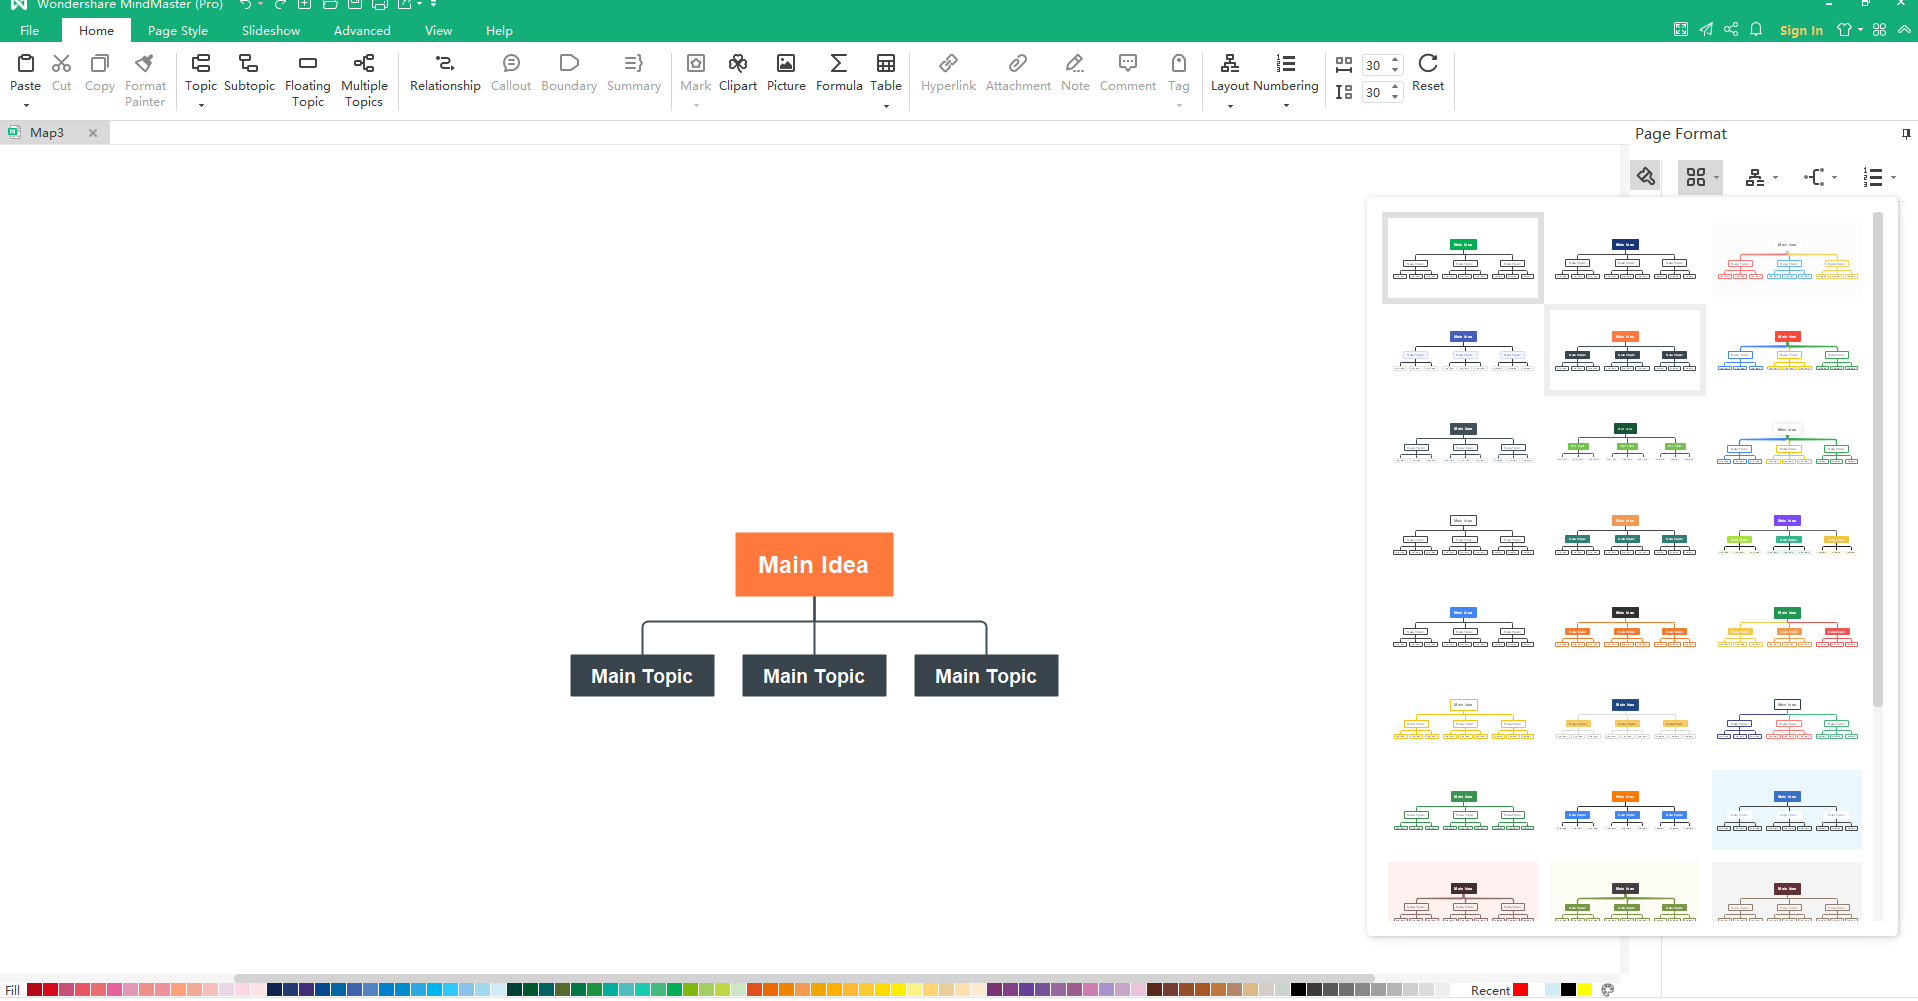The height and width of the screenshot is (1001, 1918).
Task: Click the paper plane send icon
Action: (1706, 29)
